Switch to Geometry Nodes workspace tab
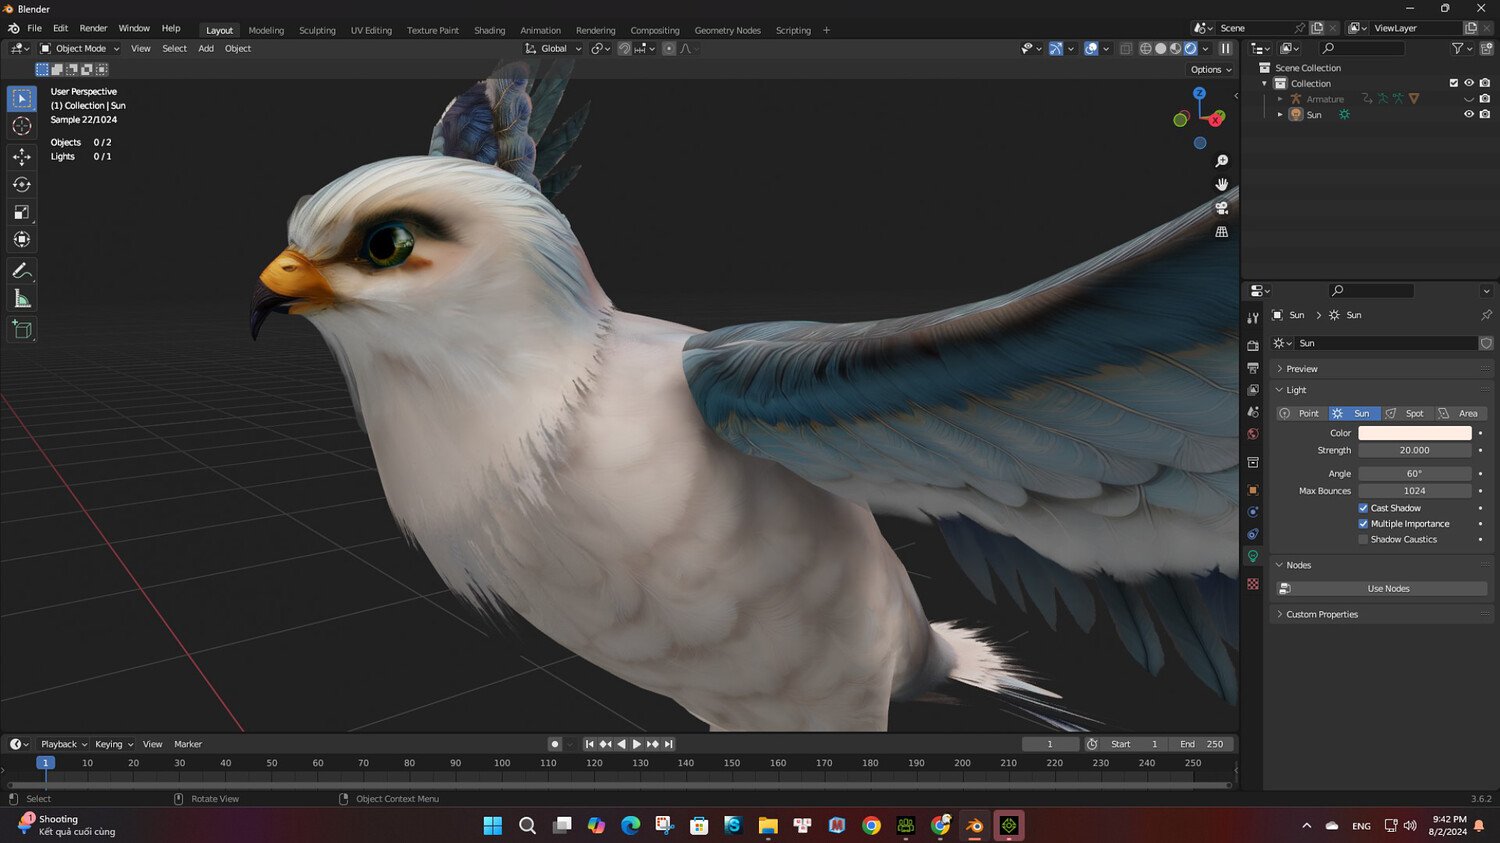The height and width of the screenshot is (843, 1500). [727, 30]
